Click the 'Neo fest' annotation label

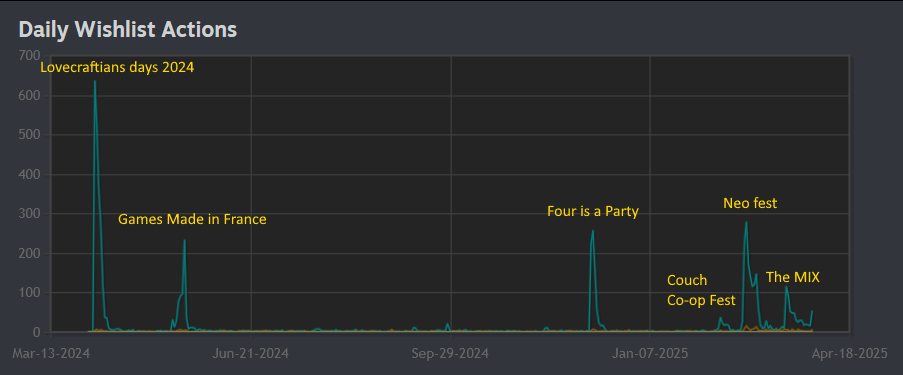tap(750, 203)
